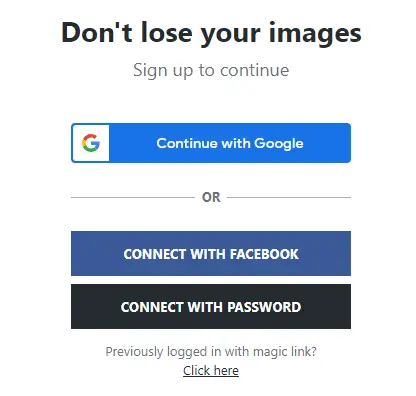This screenshot has width=416, height=396.
Task: Click the multicolored Google G logo
Action: 91,143
